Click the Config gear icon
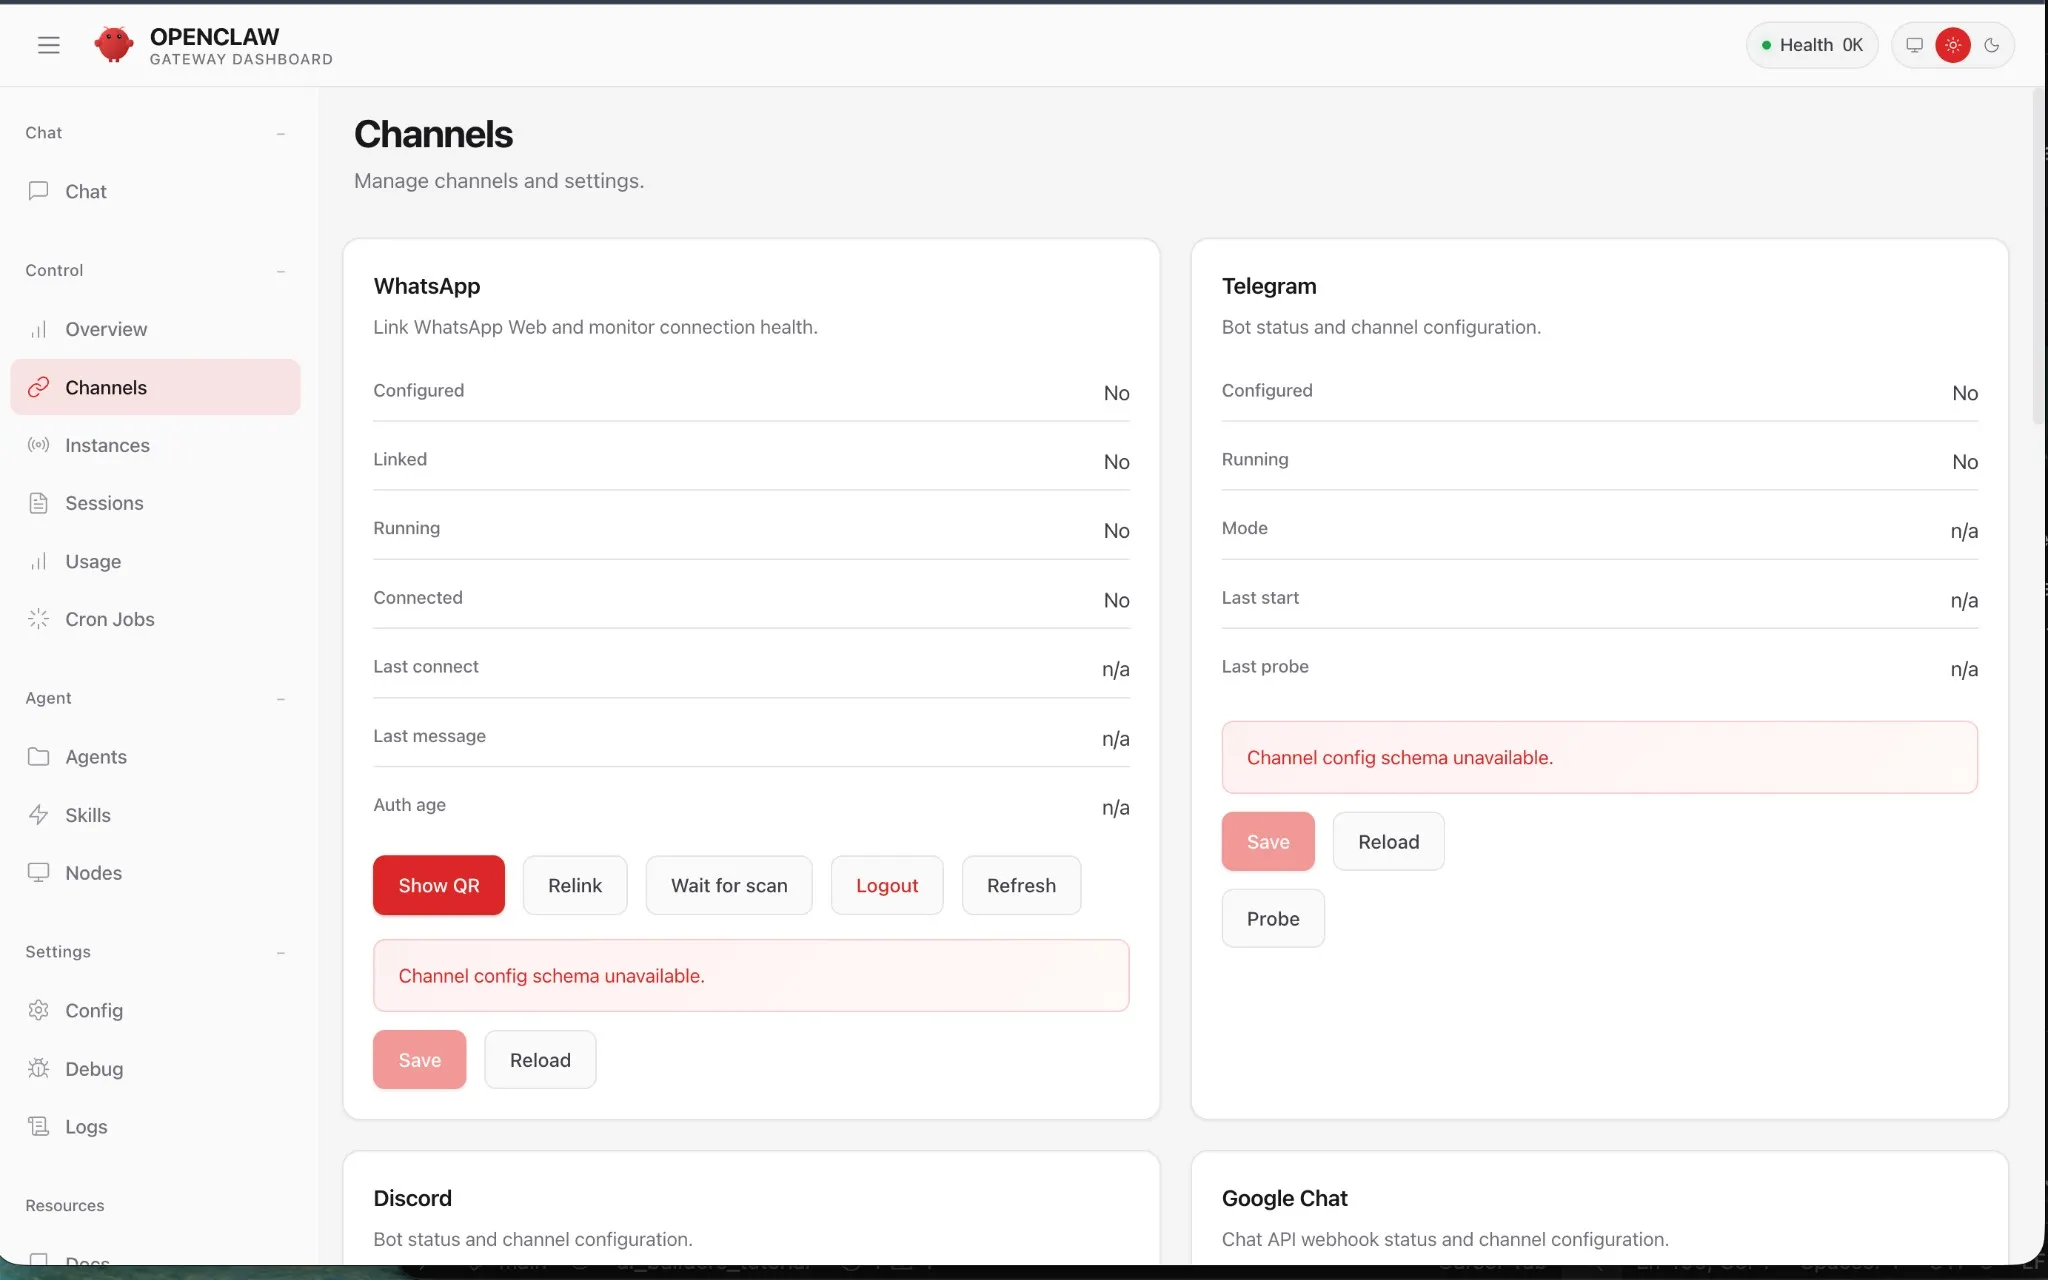 pos(38,1010)
